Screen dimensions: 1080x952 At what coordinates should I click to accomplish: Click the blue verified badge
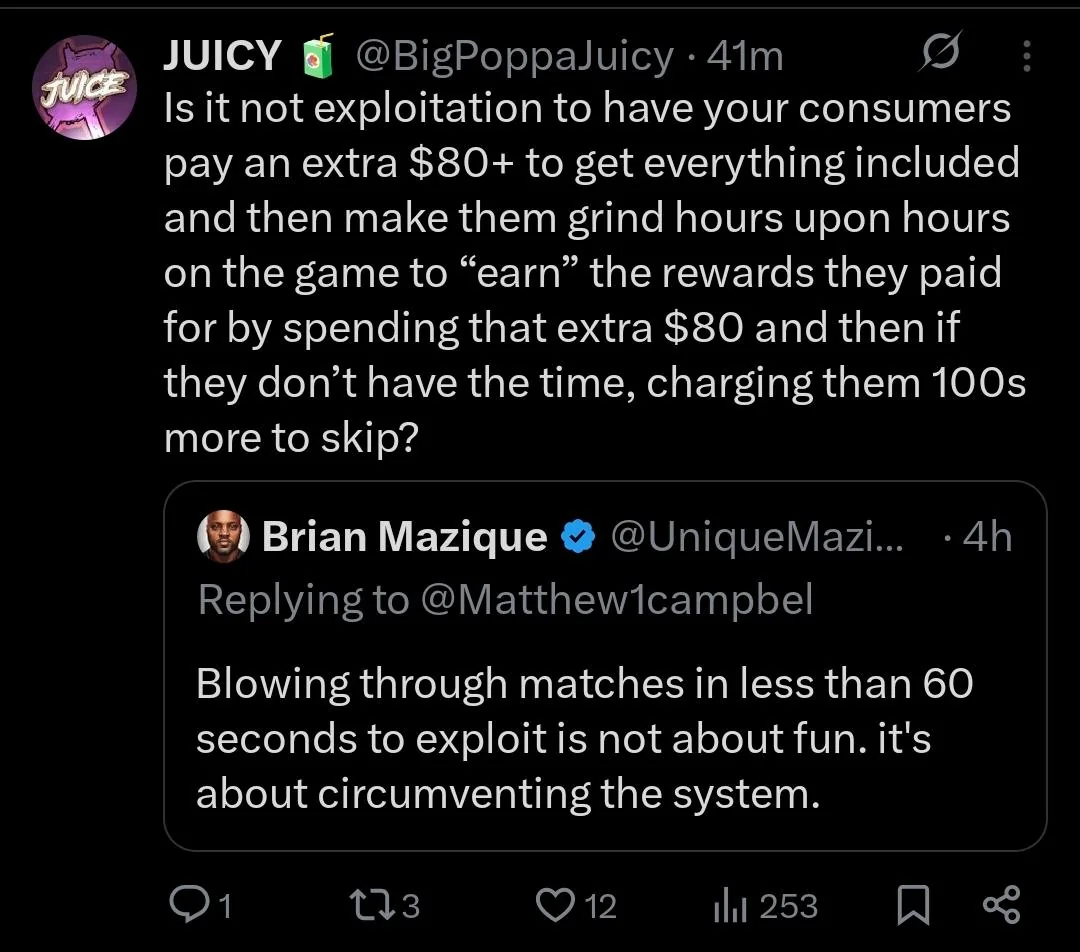(578, 537)
